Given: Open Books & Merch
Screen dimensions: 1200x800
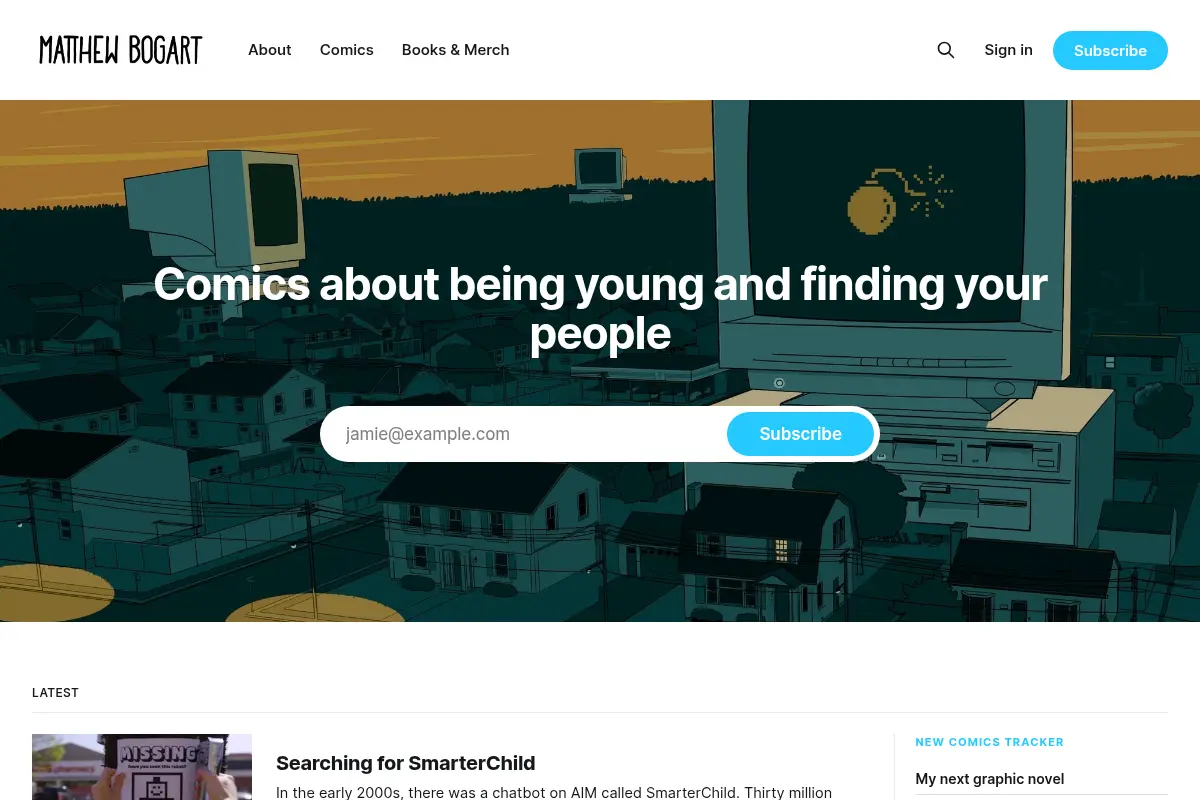Looking at the screenshot, I should pyautogui.click(x=456, y=50).
